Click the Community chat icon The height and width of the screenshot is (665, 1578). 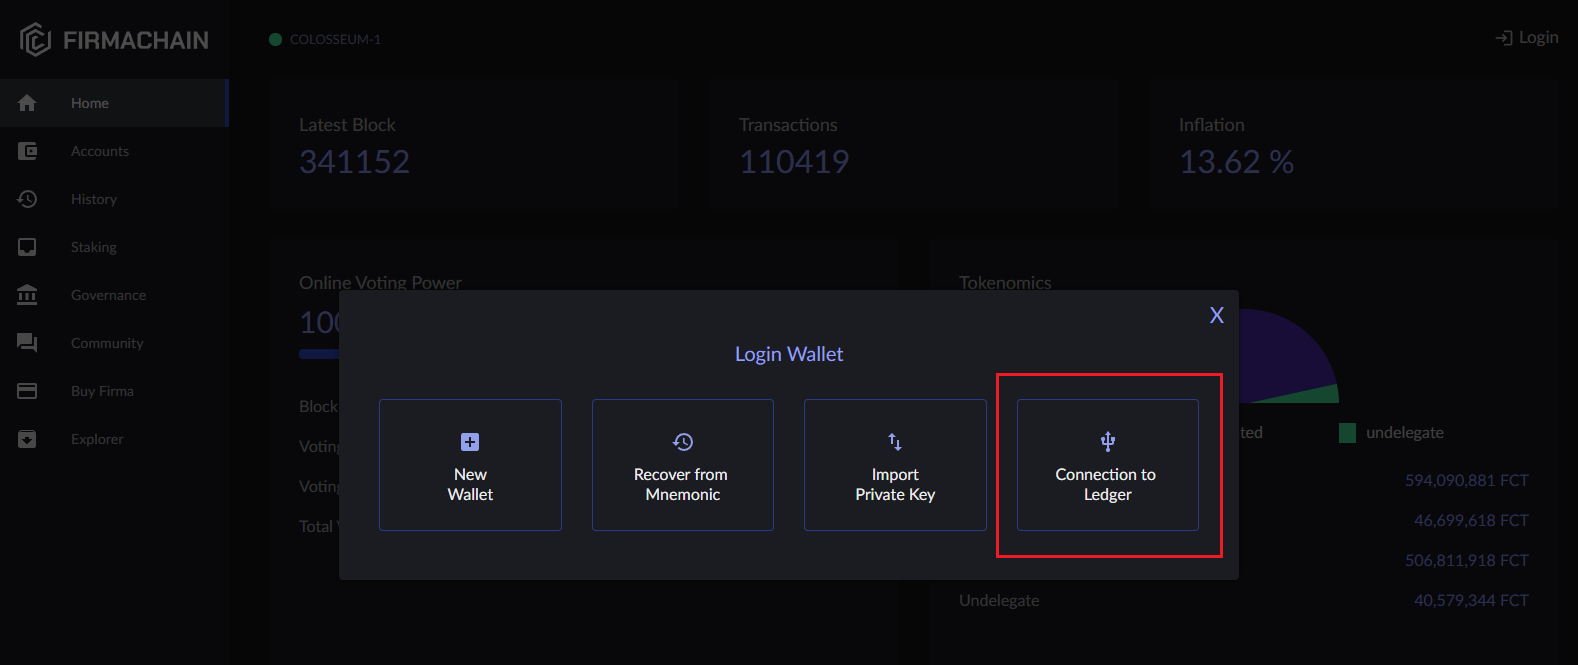[x=27, y=343]
